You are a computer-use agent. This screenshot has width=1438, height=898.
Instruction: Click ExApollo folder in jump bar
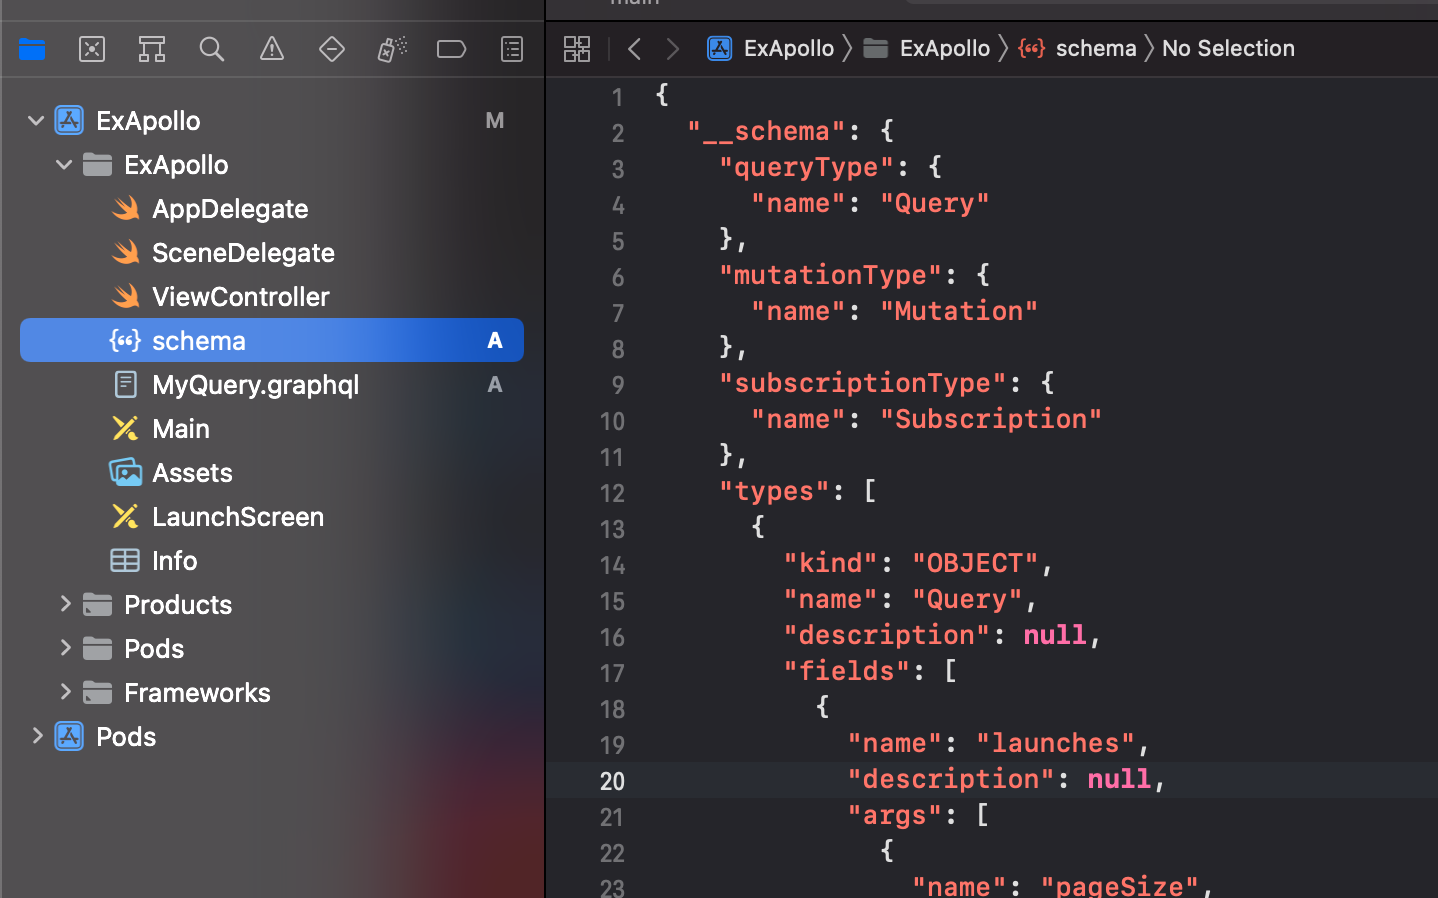pos(927,48)
